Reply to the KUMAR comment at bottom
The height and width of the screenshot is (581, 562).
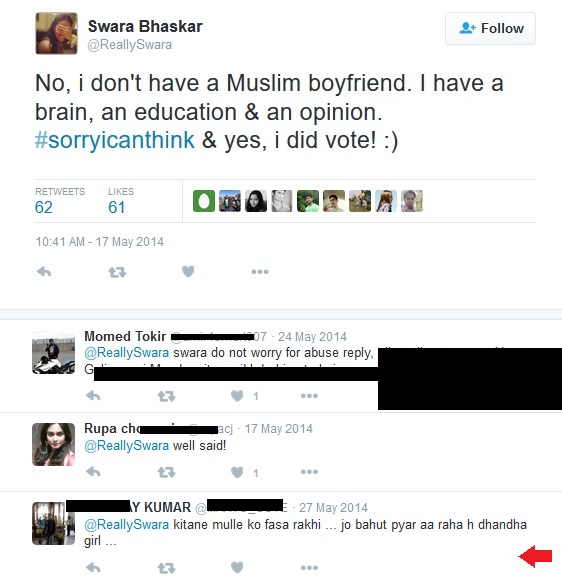[93, 567]
